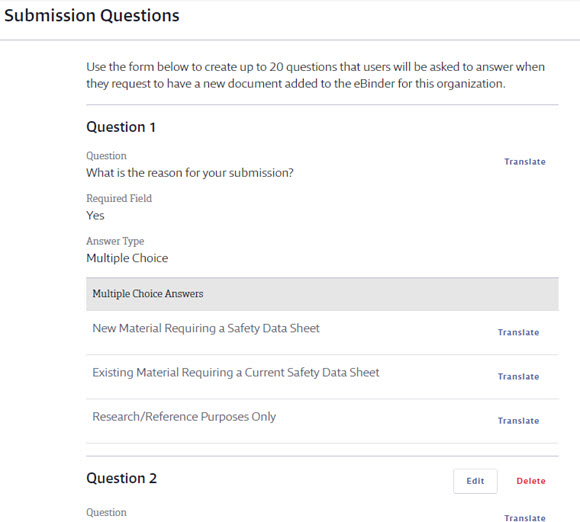This screenshot has width=580, height=522.
Task: Click the instructions paragraph about 20 questions
Action: coord(316,75)
